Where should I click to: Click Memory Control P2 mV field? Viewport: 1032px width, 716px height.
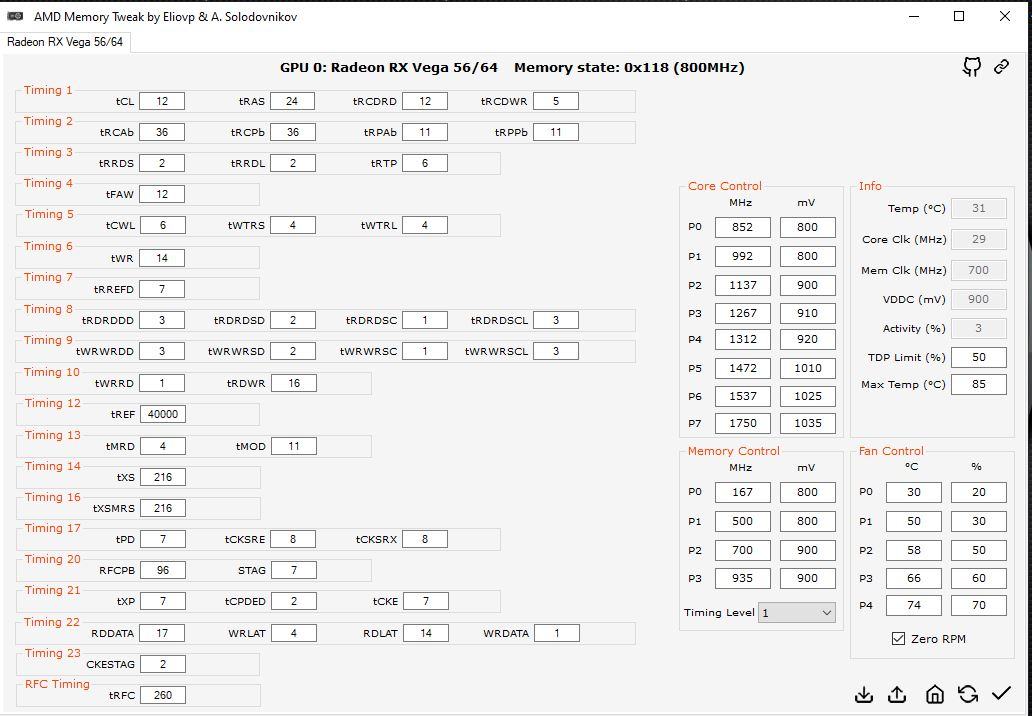[x=808, y=550]
